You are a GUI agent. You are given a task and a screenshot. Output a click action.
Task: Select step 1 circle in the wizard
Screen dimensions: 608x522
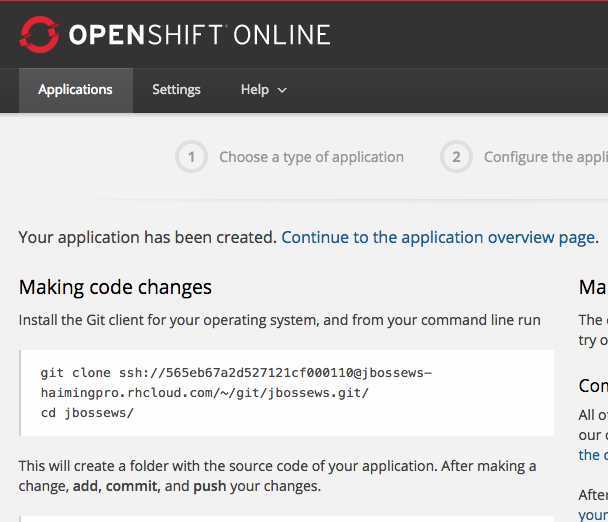(x=191, y=157)
